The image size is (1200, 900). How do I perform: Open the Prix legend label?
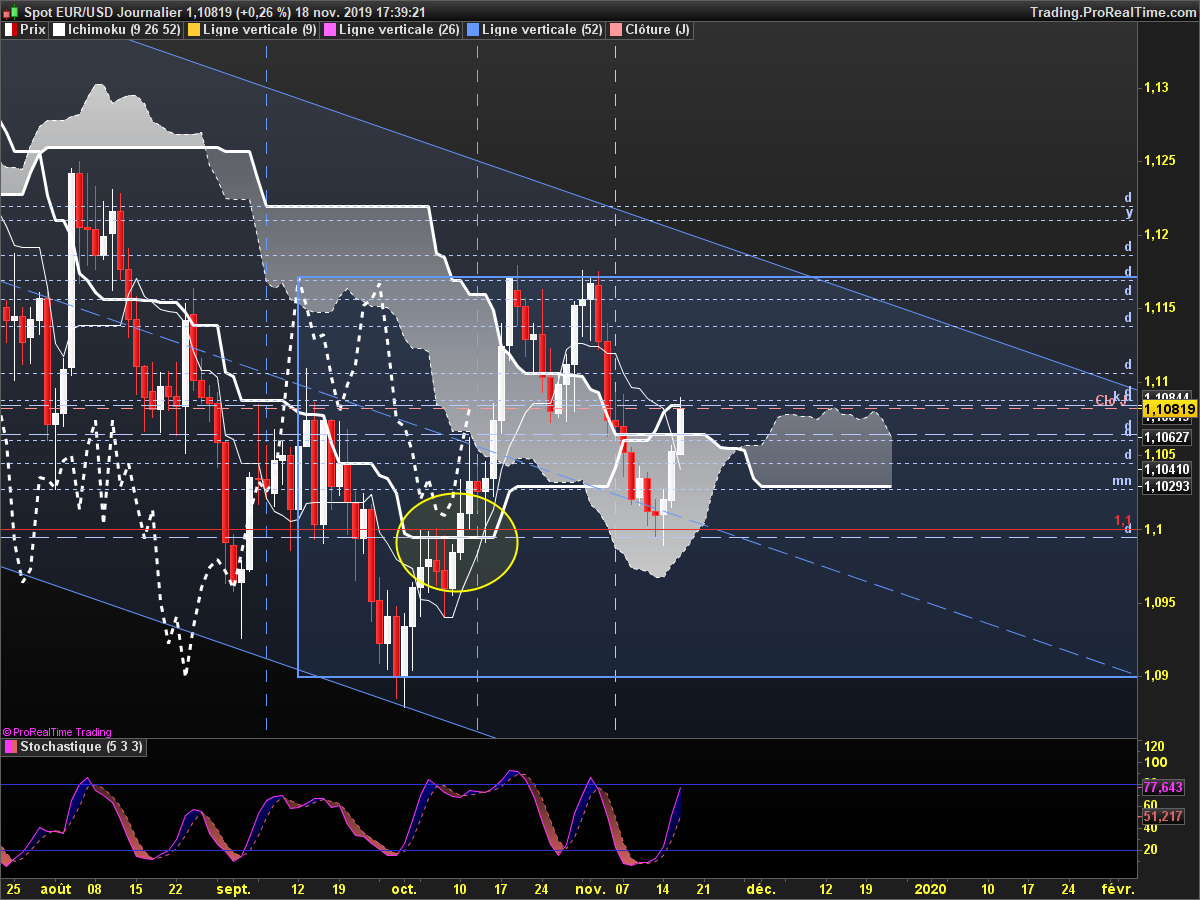[33, 30]
